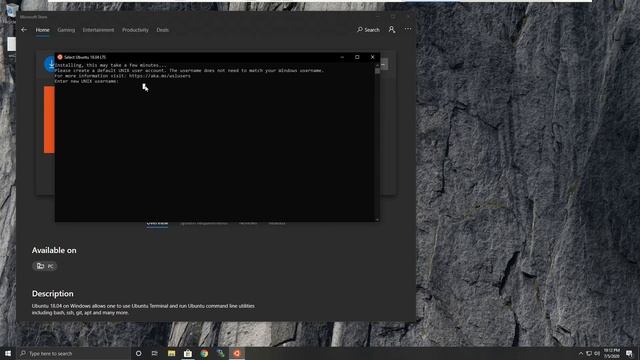Click the terminal scrollbar down arrow

pyautogui.click(x=378, y=220)
